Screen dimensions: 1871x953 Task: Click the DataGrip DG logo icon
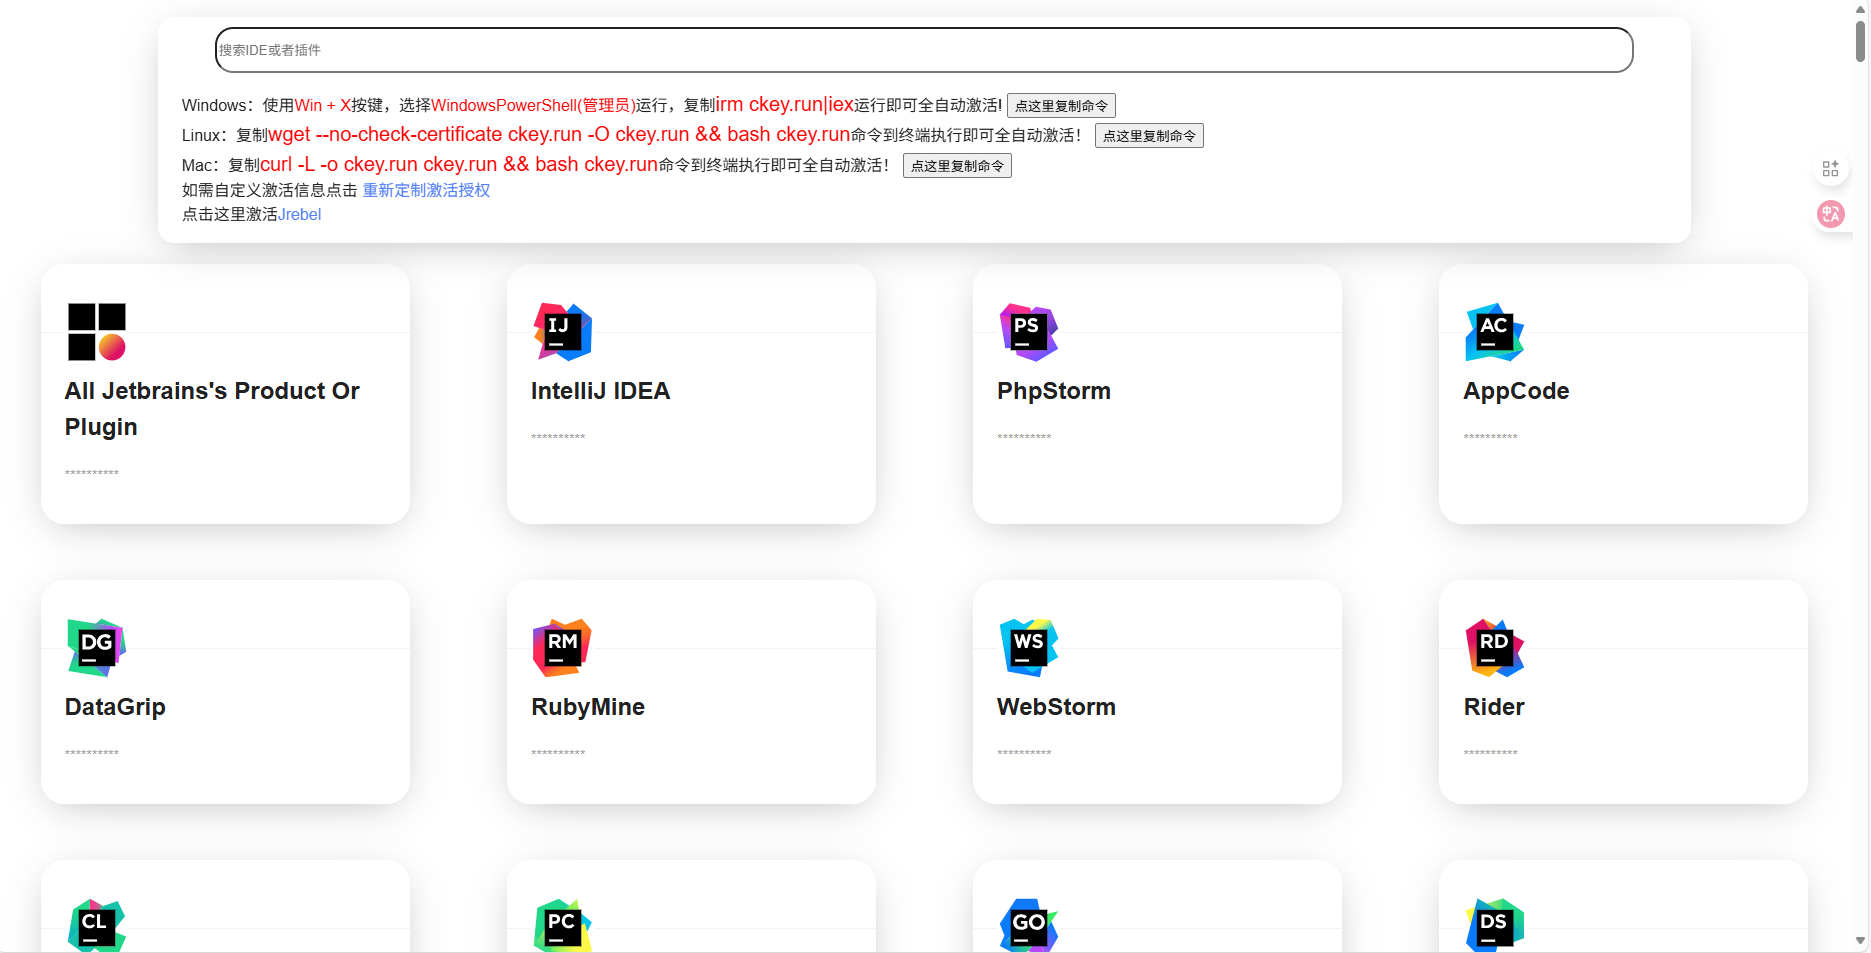pos(97,648)
